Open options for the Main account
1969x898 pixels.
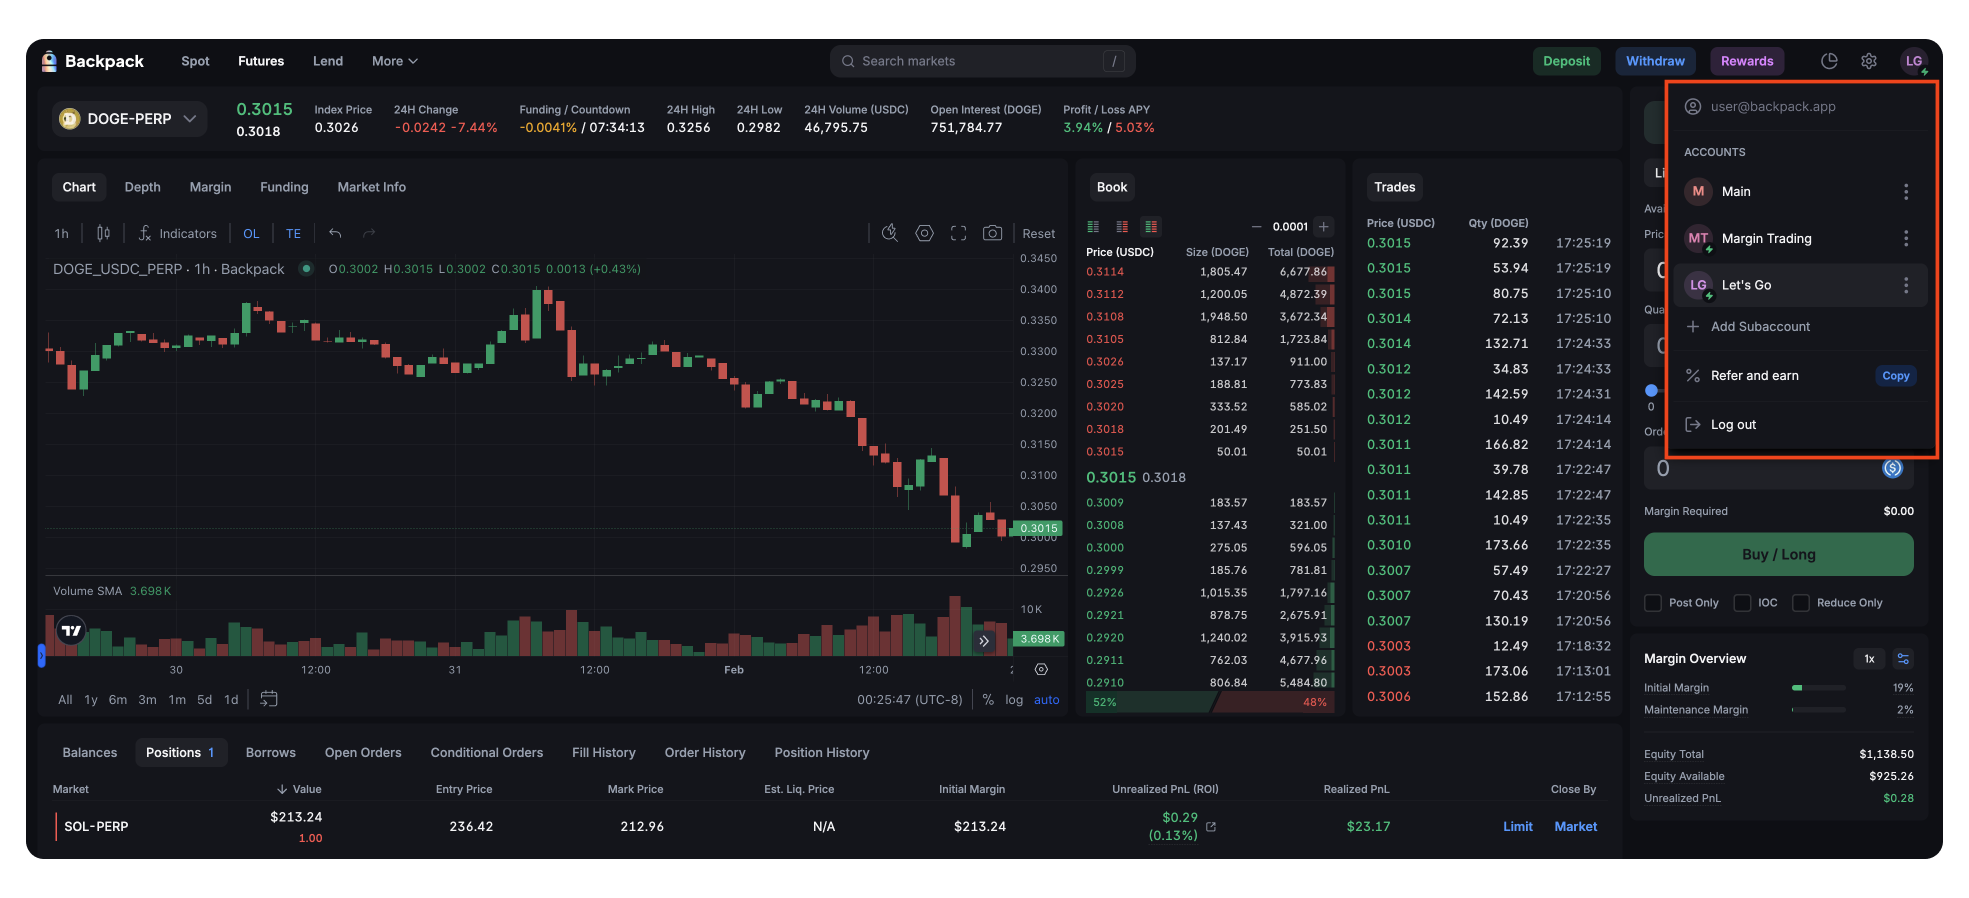pos(1906,191)
